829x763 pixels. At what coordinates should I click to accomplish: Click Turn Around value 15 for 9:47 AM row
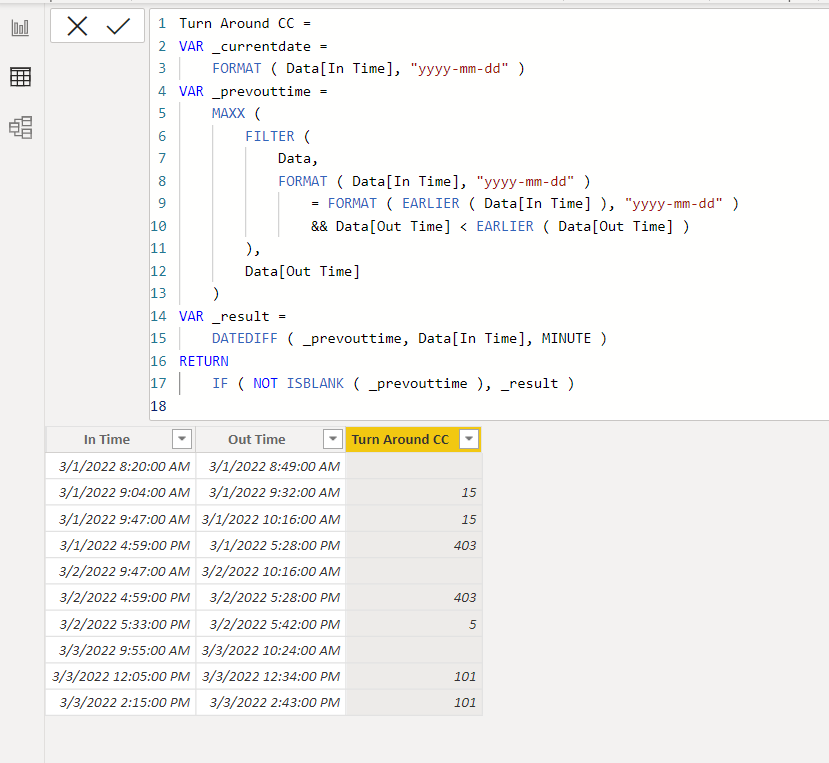tap(413, 519)
